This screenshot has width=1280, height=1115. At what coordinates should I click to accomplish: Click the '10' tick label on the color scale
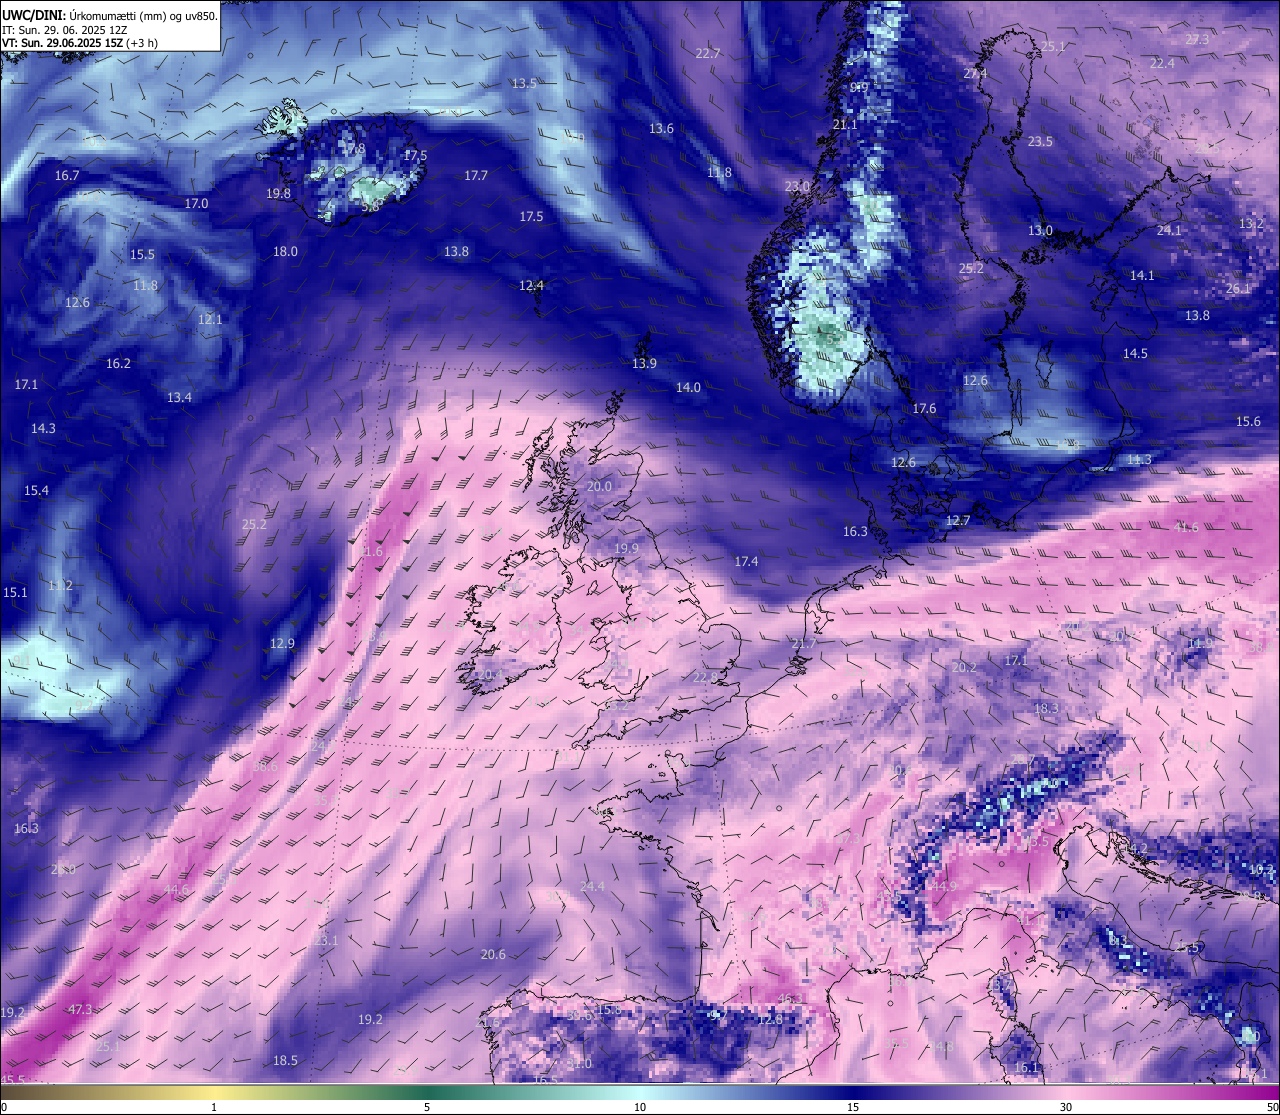click(x=640, y=1107)
